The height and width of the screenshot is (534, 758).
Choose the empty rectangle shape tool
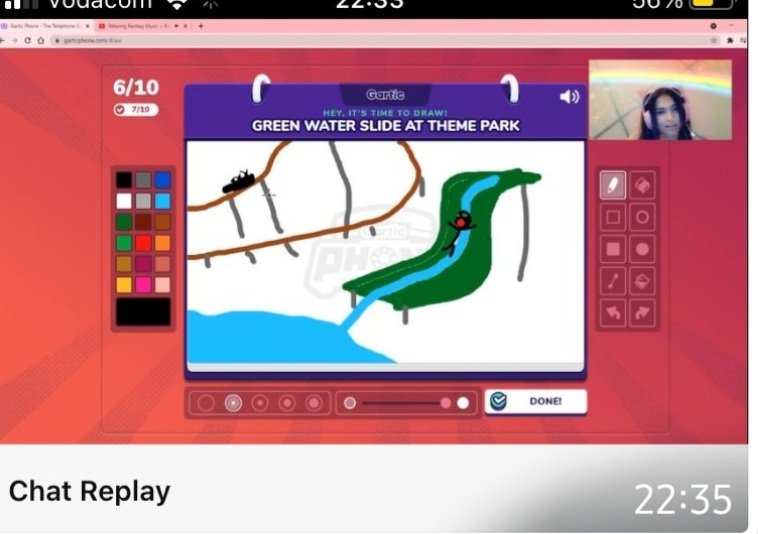pos(613,217)
